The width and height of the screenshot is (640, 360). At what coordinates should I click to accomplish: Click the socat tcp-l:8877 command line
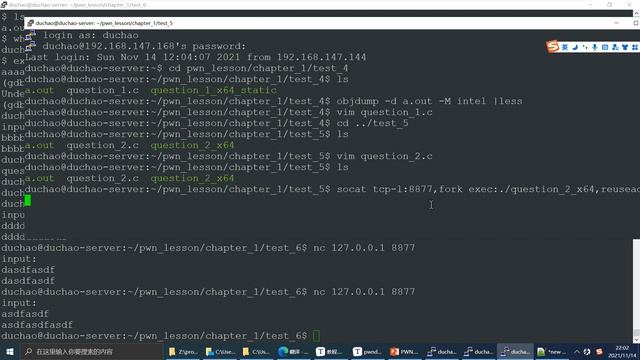tap(332, 189)
